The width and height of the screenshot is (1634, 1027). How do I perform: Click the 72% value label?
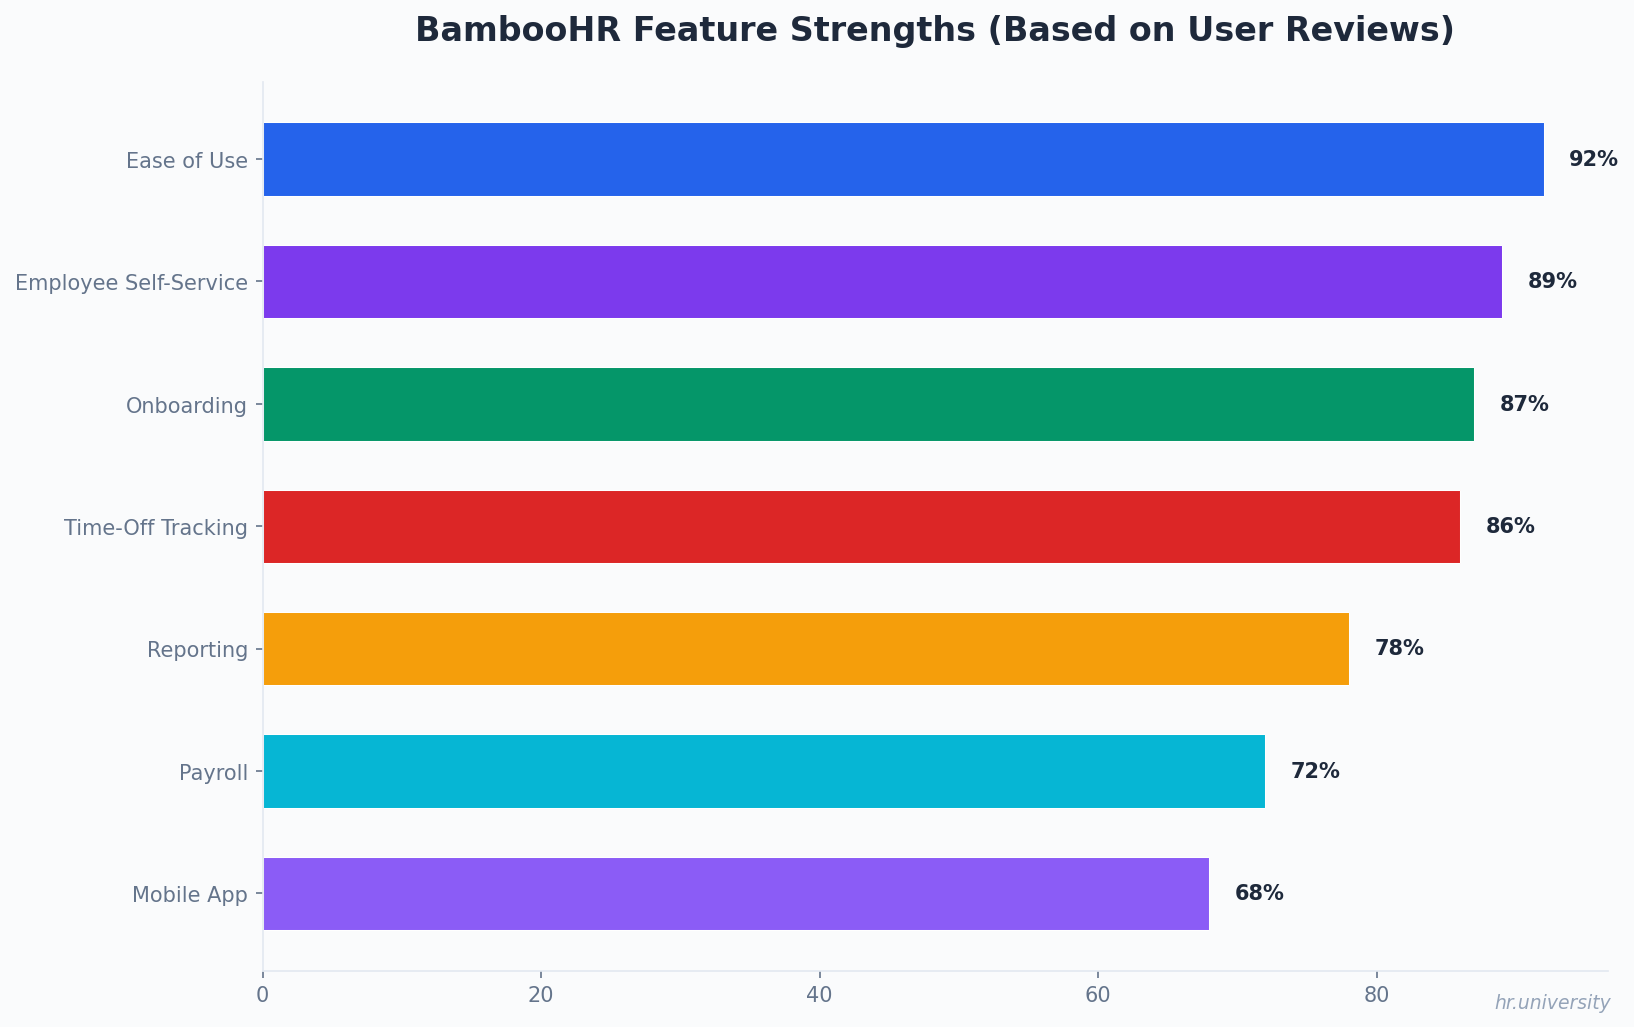(1314, 772)
